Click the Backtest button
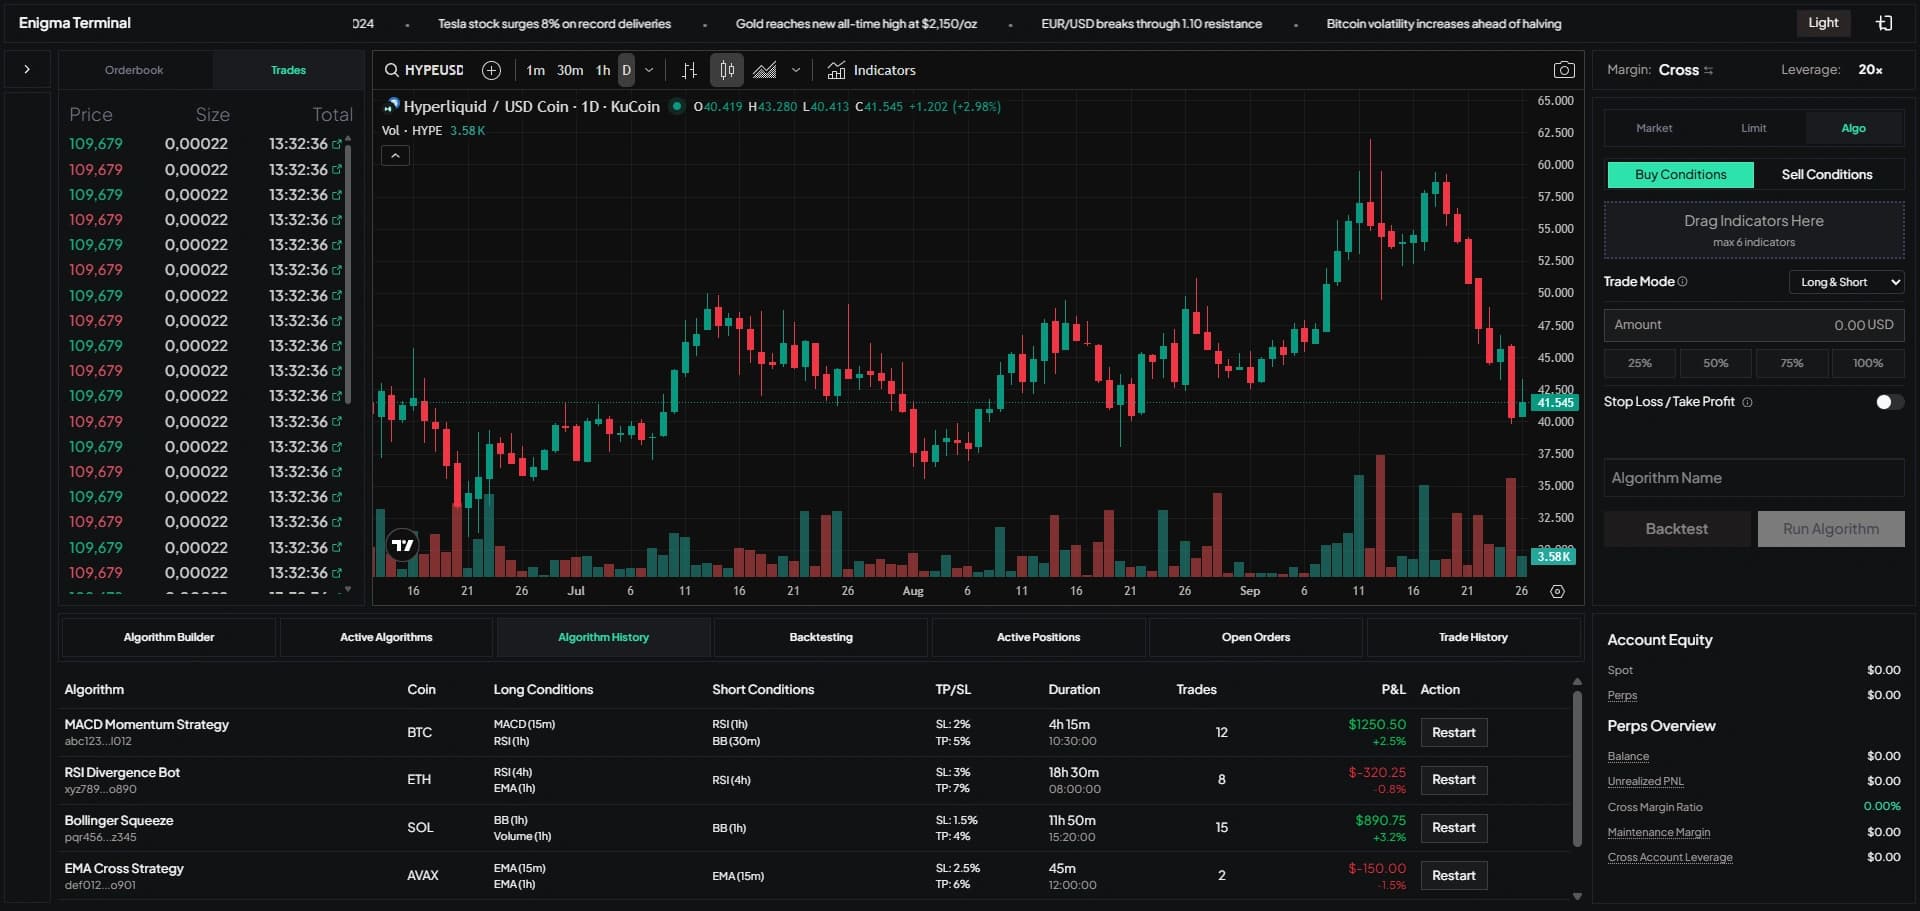The height and width of the screenshot is (911, 1920). pos(1679,529)
